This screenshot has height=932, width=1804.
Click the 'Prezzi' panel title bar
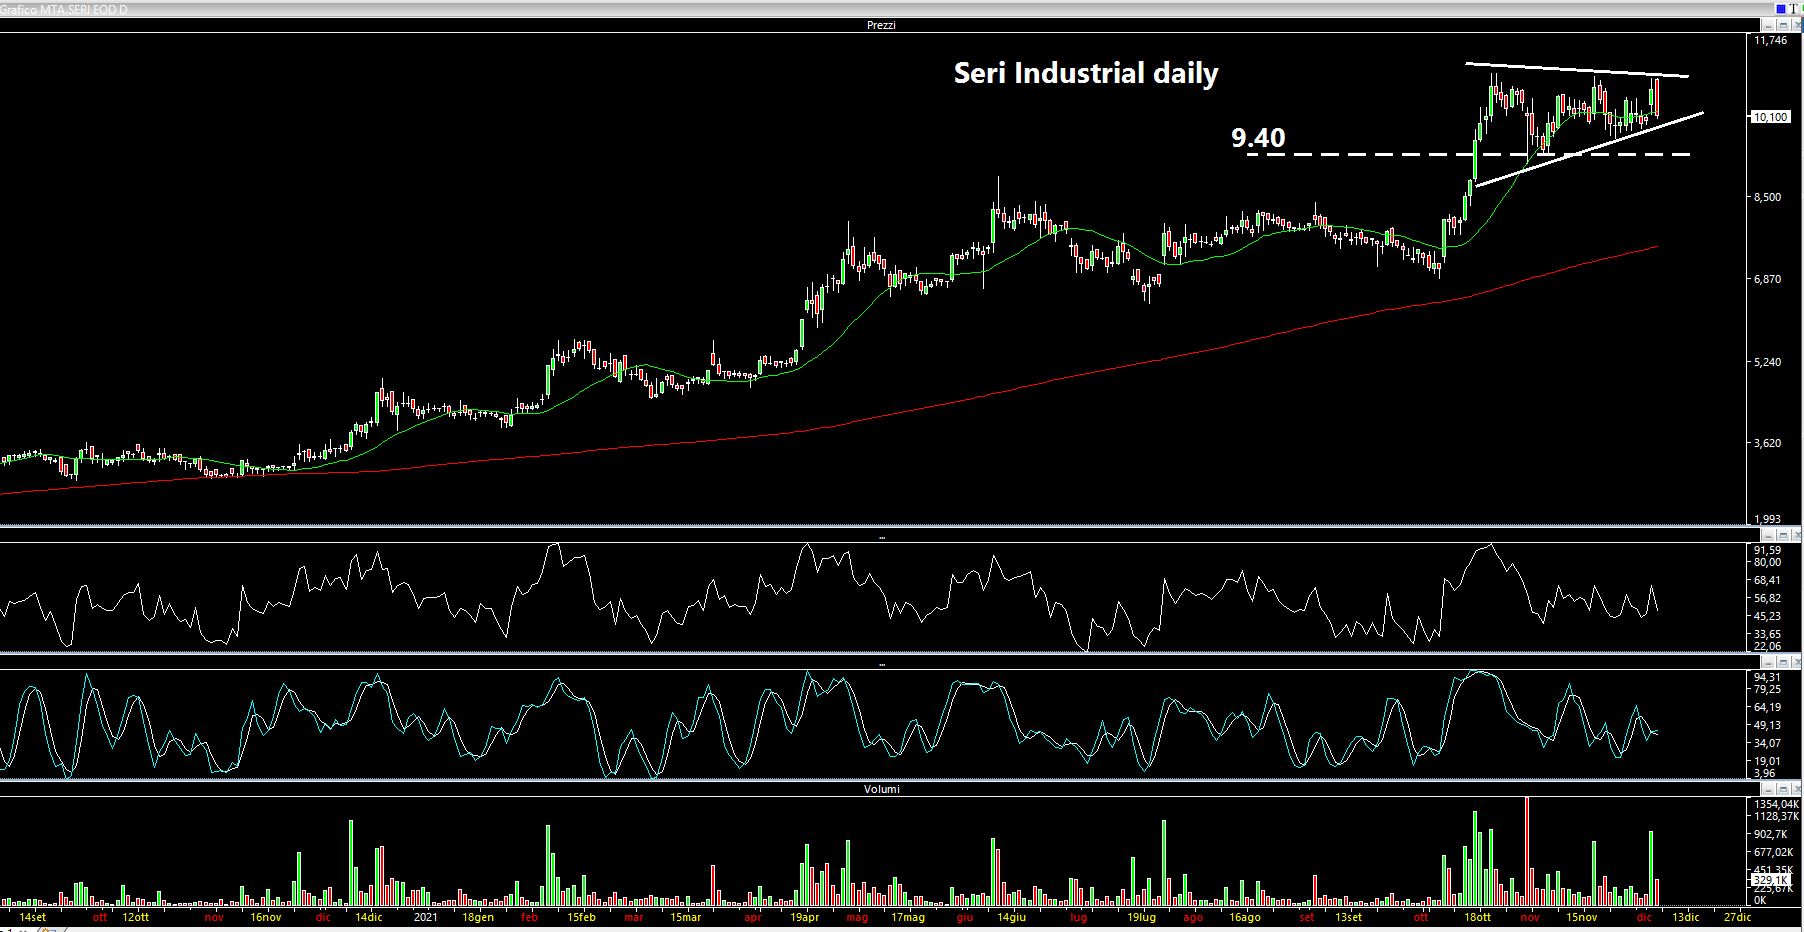[881, 25]
